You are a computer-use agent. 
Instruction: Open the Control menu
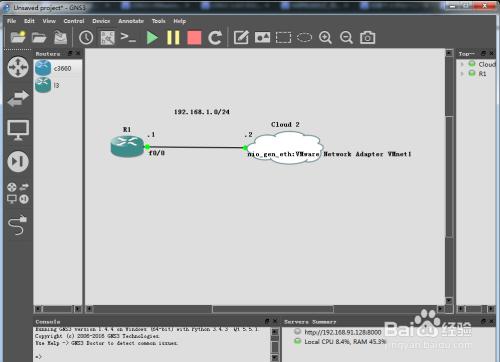[x=74, y=21]
